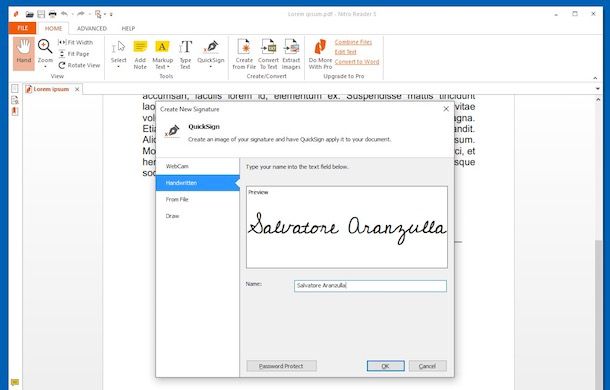
Task: Select the Draw signature option
Action: [x=198, y=216]
